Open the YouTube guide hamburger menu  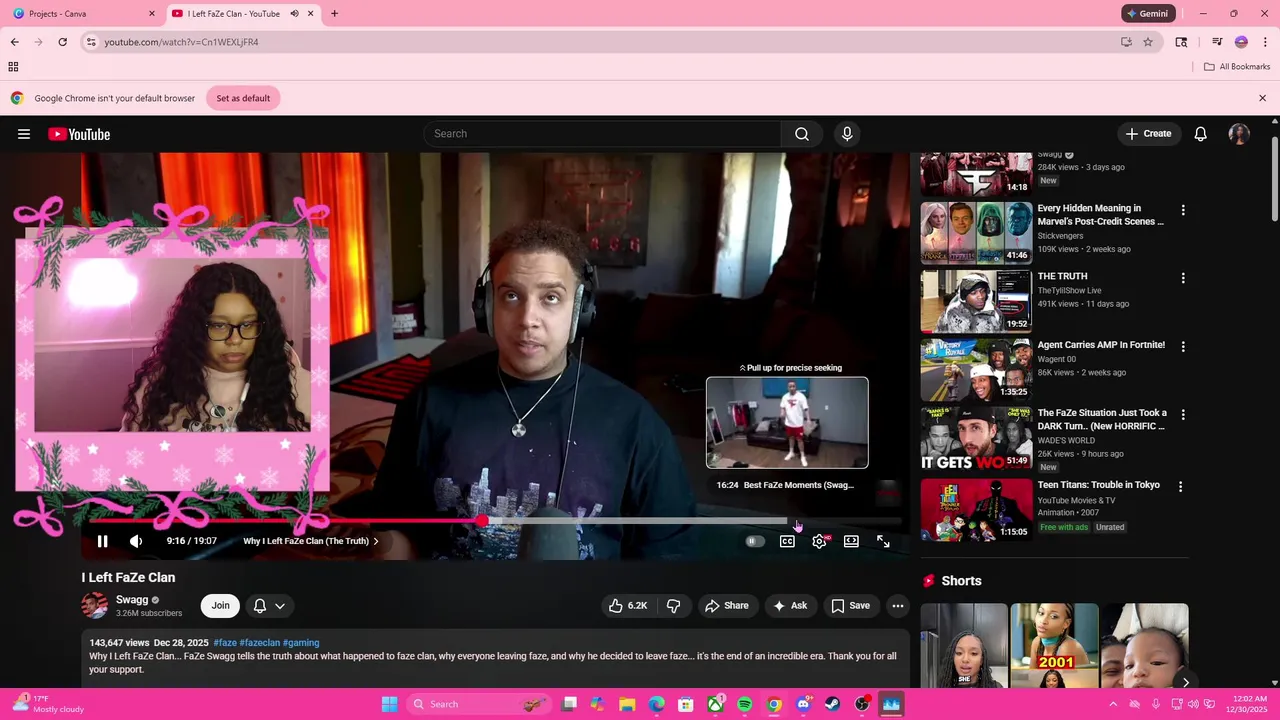(x=24, y=134)
